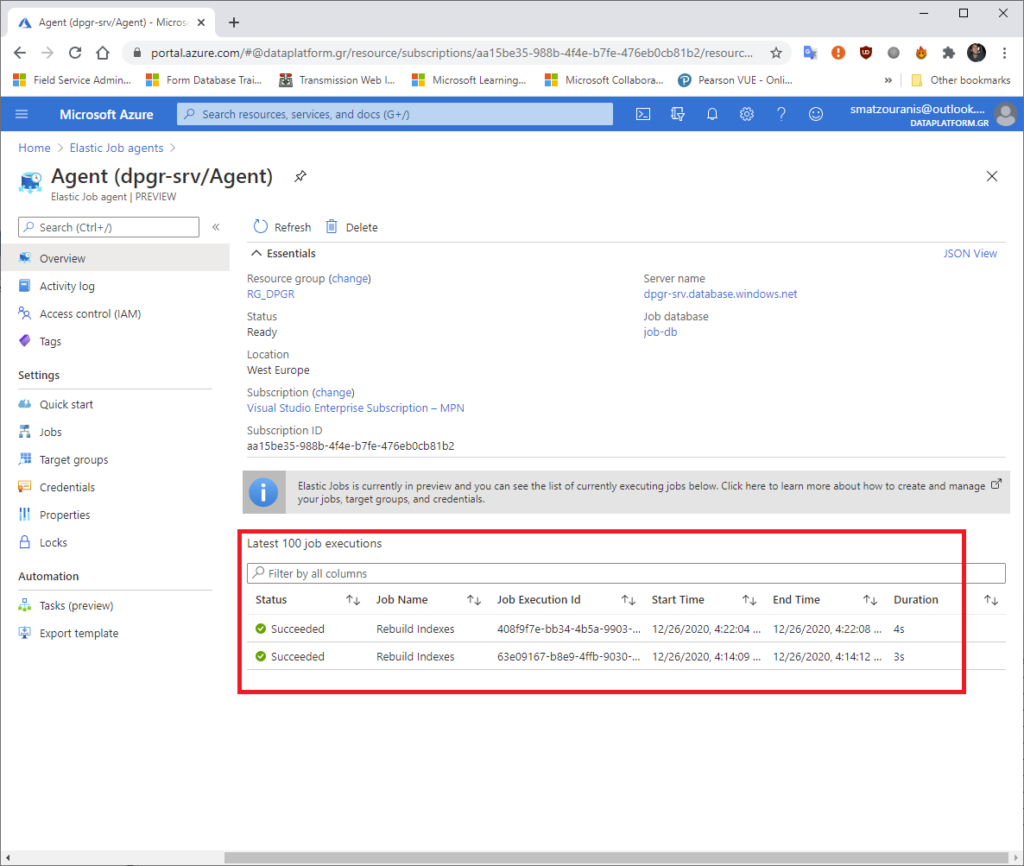Select execution row 63e09167-b8e9-4ffb-9030
The height and width of the screenshot is (866, 1024).
click(x=626, y=656)
